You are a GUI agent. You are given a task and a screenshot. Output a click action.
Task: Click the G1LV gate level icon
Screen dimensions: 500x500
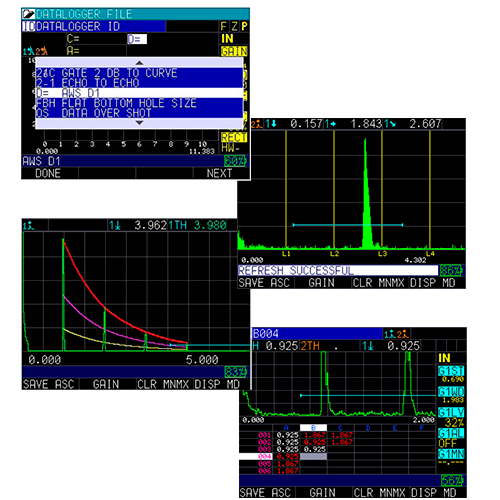pyautogui.click(x=451, y=412)
